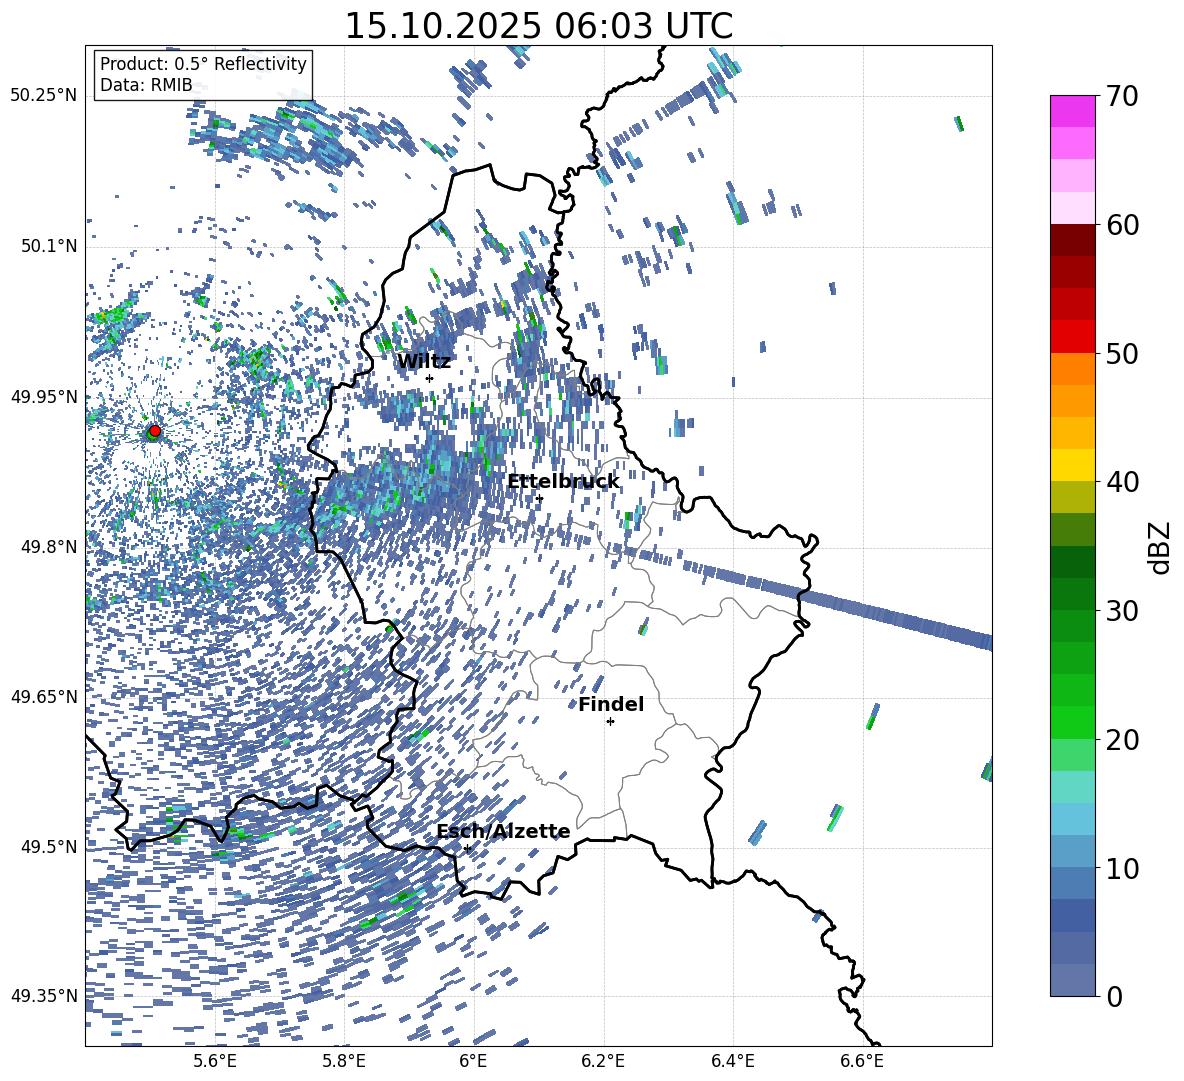The height and width of the screenshot is (1081, 1184).
Task: Click the 'Product: 0.5° Reflectivity' text
Action: [203, 63]
